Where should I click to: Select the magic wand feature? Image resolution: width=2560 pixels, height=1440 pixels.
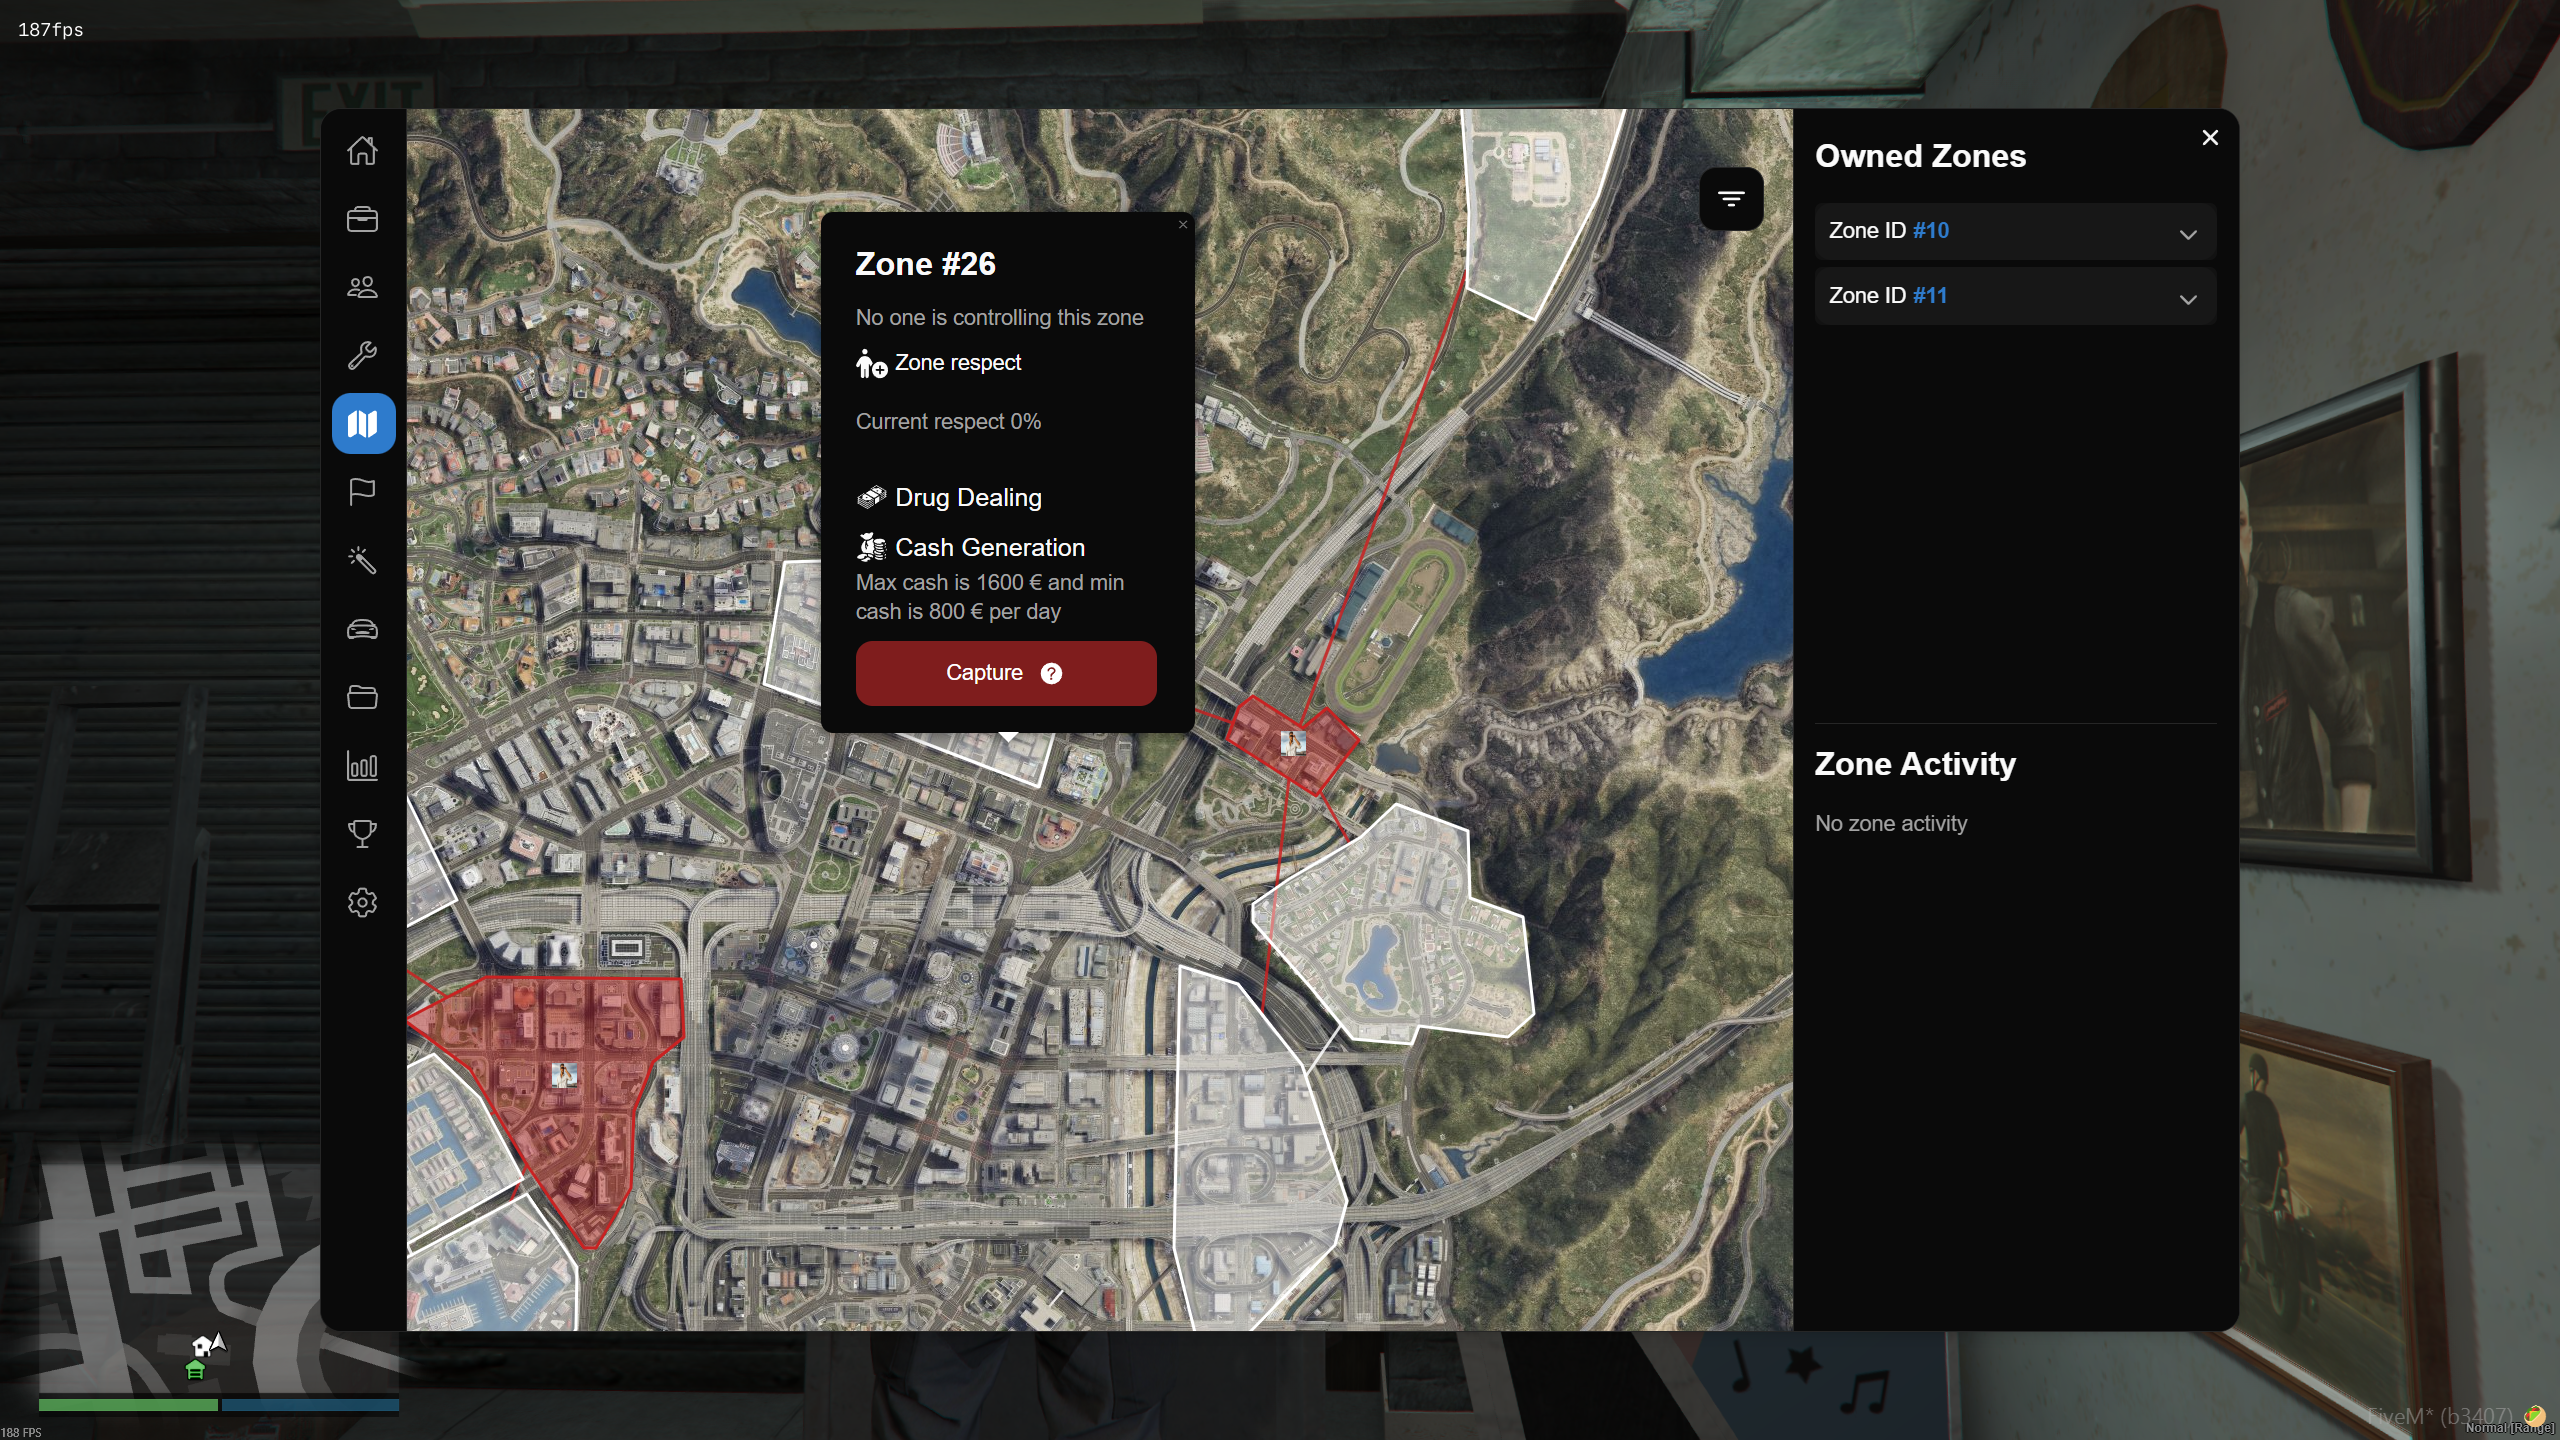point(362,560)
